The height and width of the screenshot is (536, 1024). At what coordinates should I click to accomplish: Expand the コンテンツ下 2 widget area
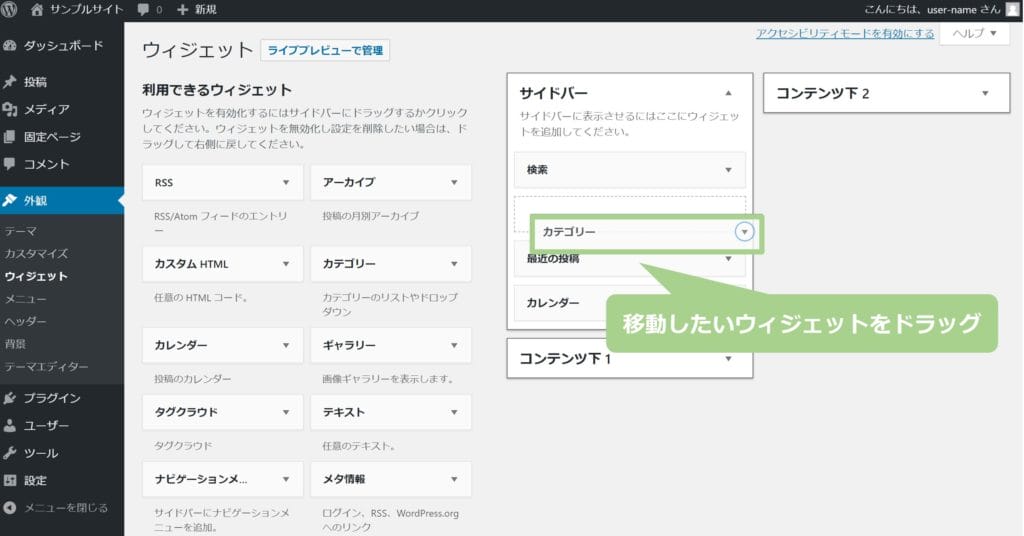pyautogui.click(x=985, y=93)
